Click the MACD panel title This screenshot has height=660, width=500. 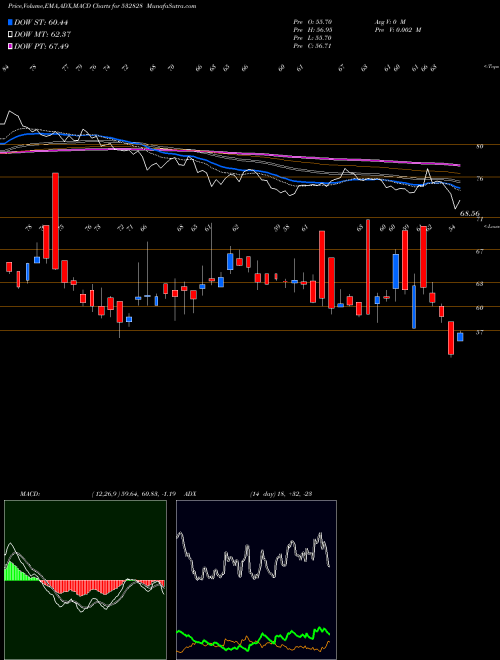pyautogui.click(x=29, y=494)
